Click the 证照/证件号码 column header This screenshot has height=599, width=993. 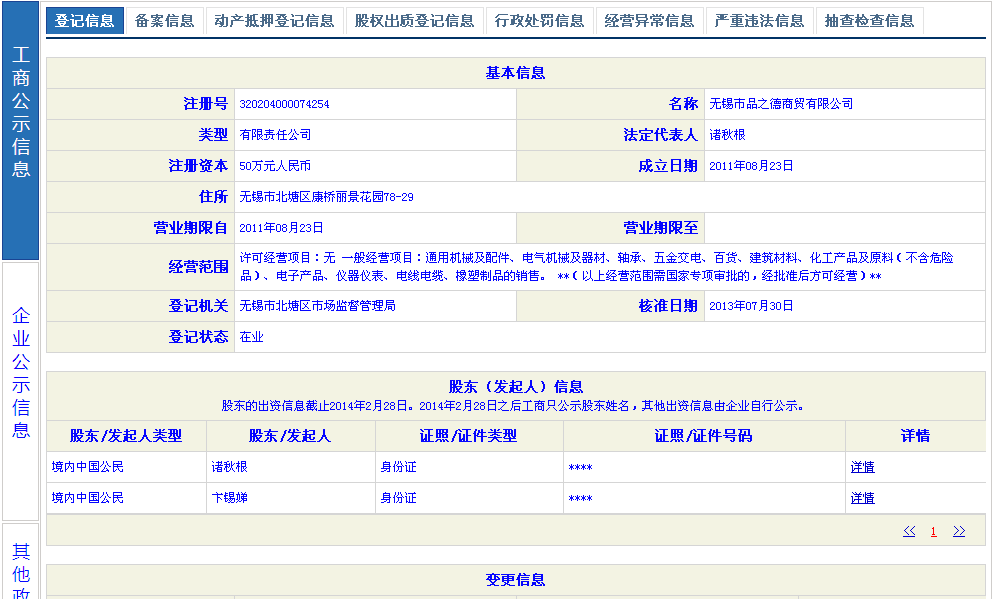click(x=703, y=436)
